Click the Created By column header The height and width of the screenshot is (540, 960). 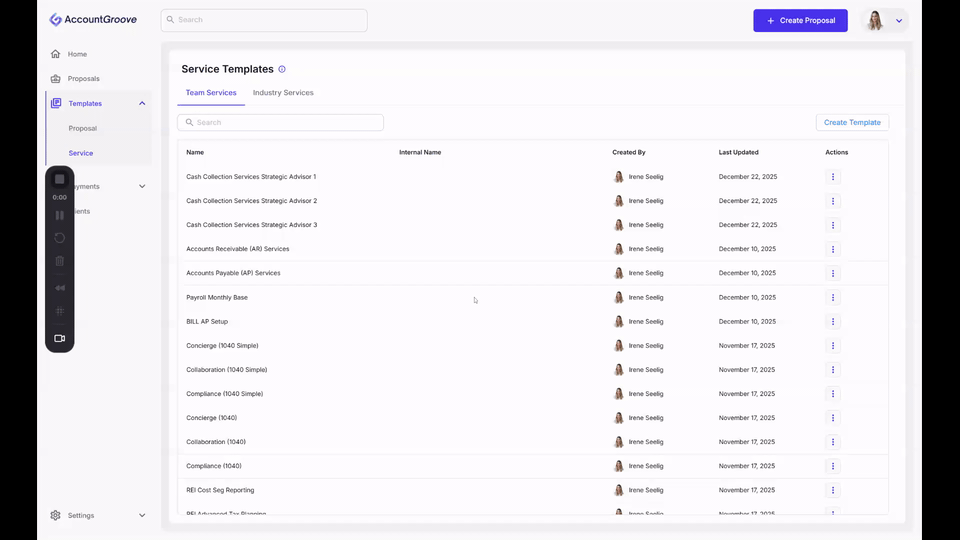[x=629, y=152]
